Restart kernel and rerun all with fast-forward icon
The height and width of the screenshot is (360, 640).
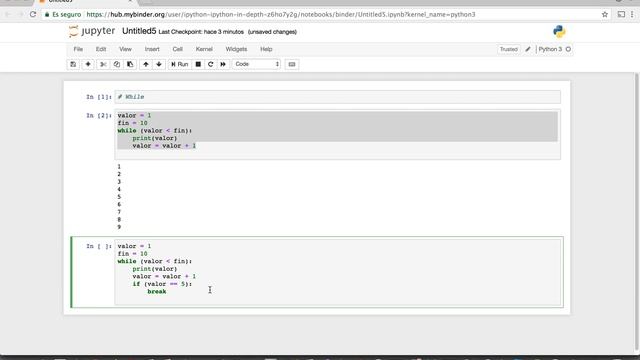(x=223, y=64)
